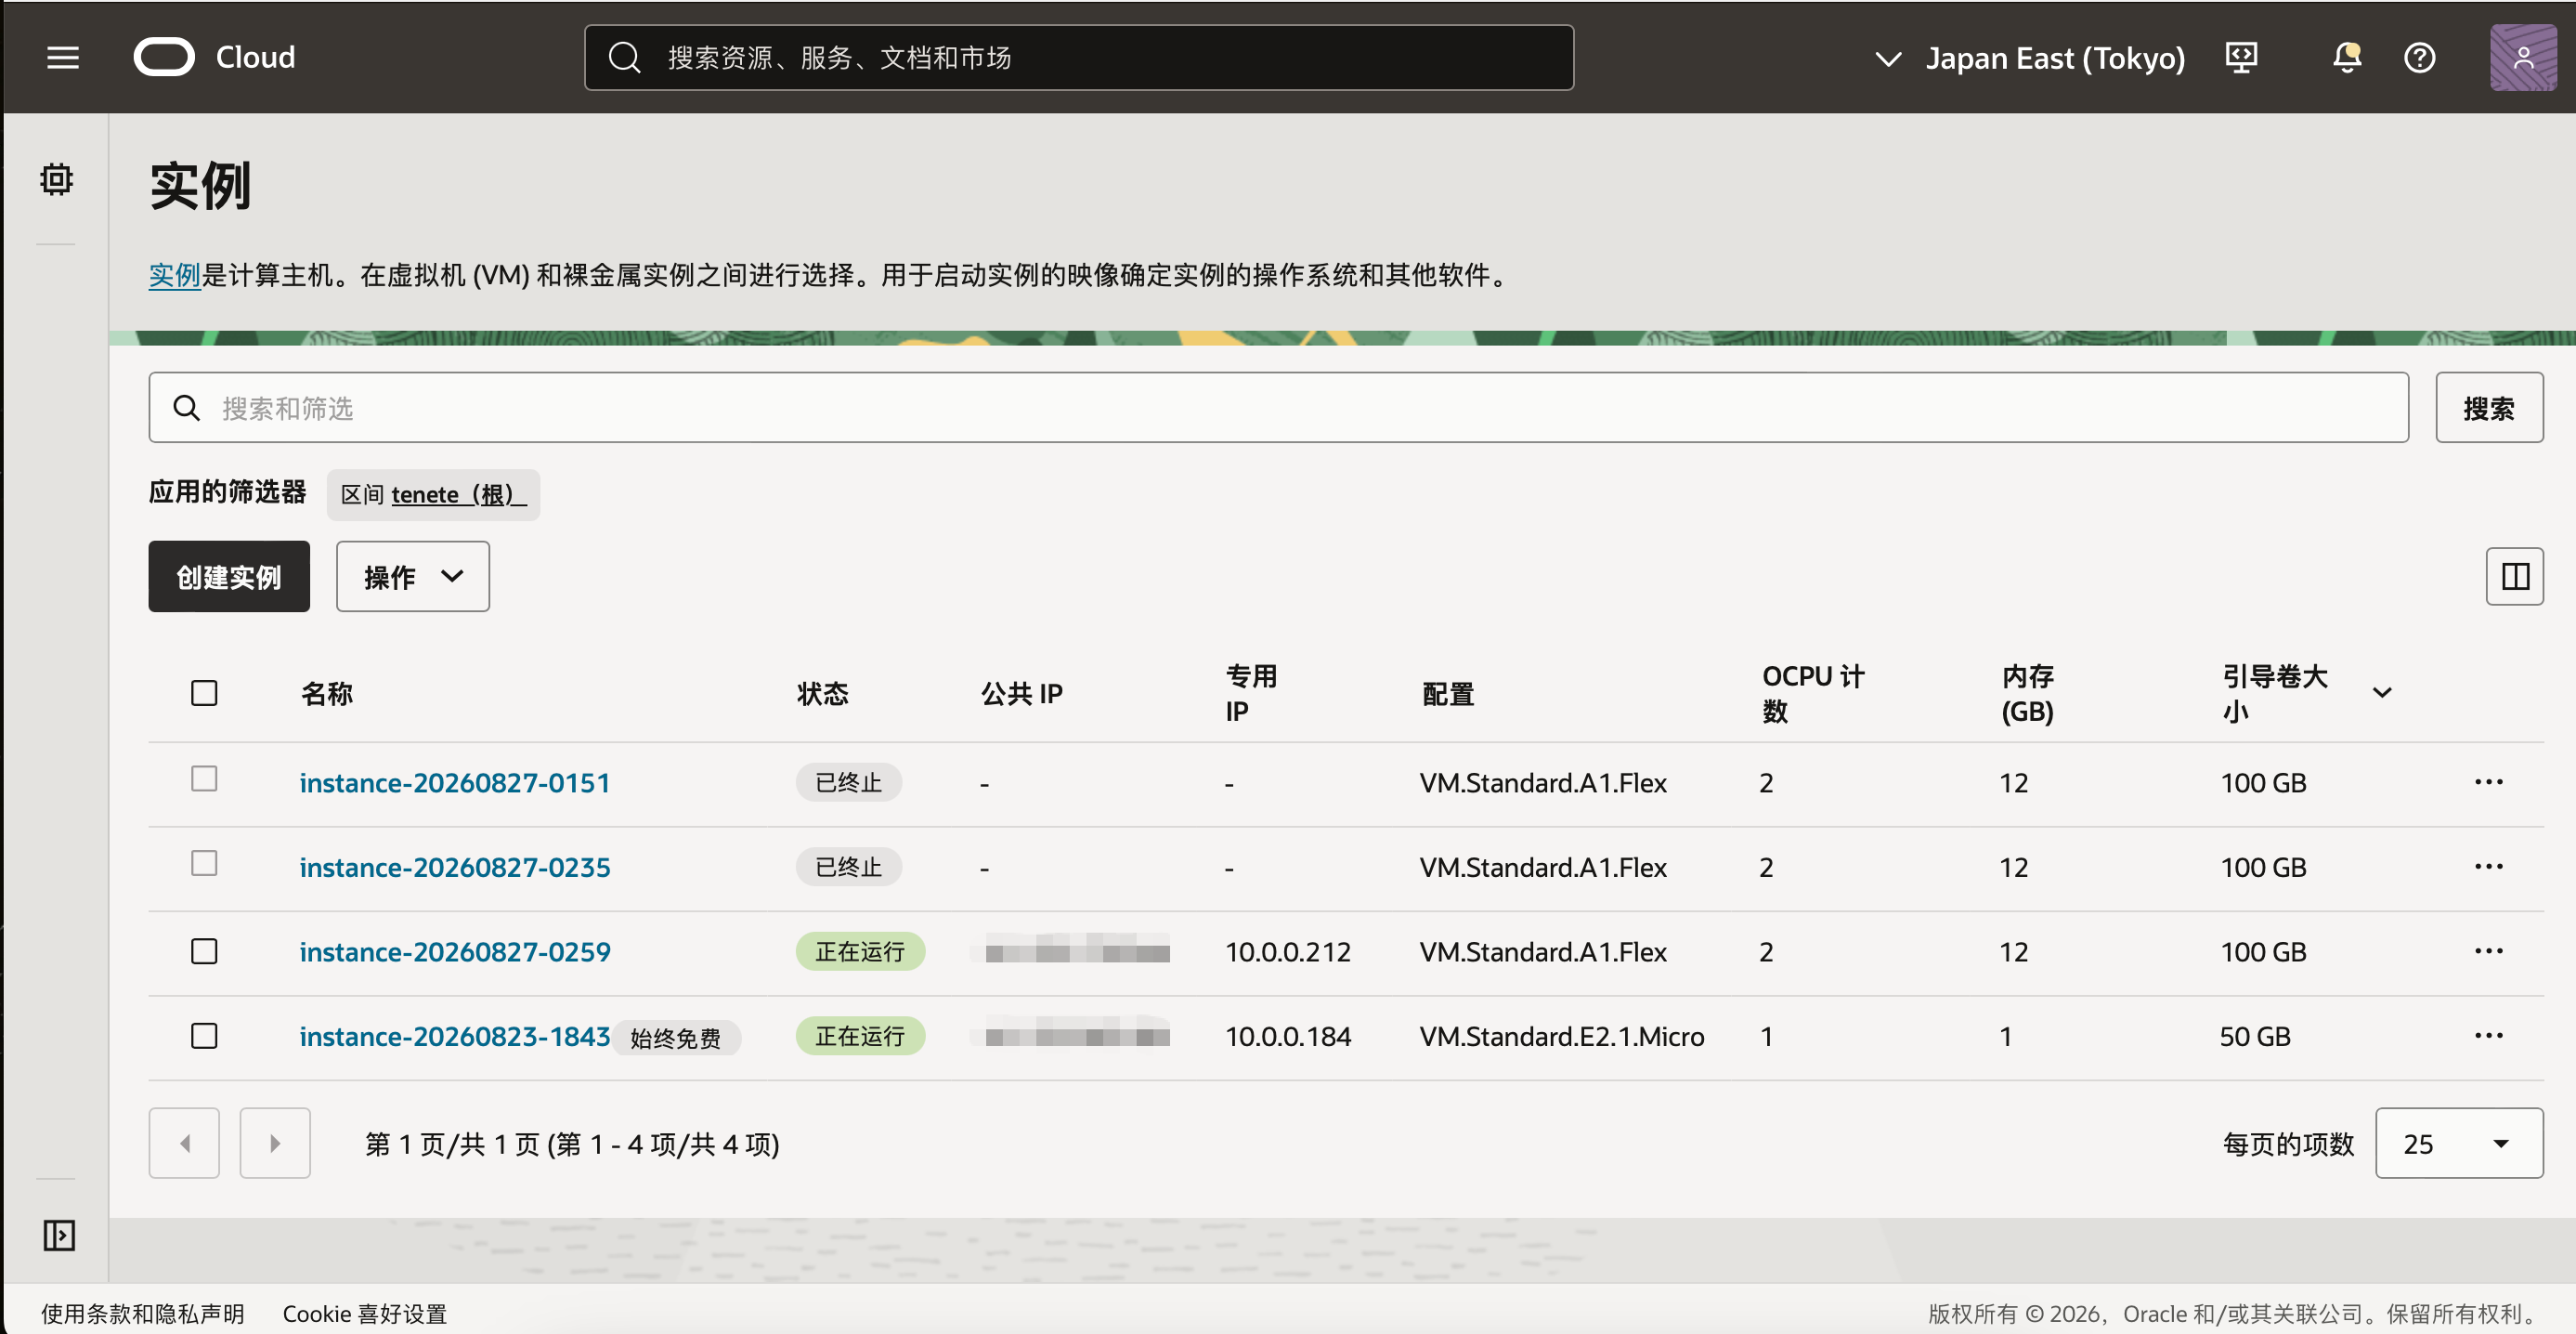Click the magnifier icon in top search bar
The width and height of the screenshot is (2576, 1334).
pos(625,58)
